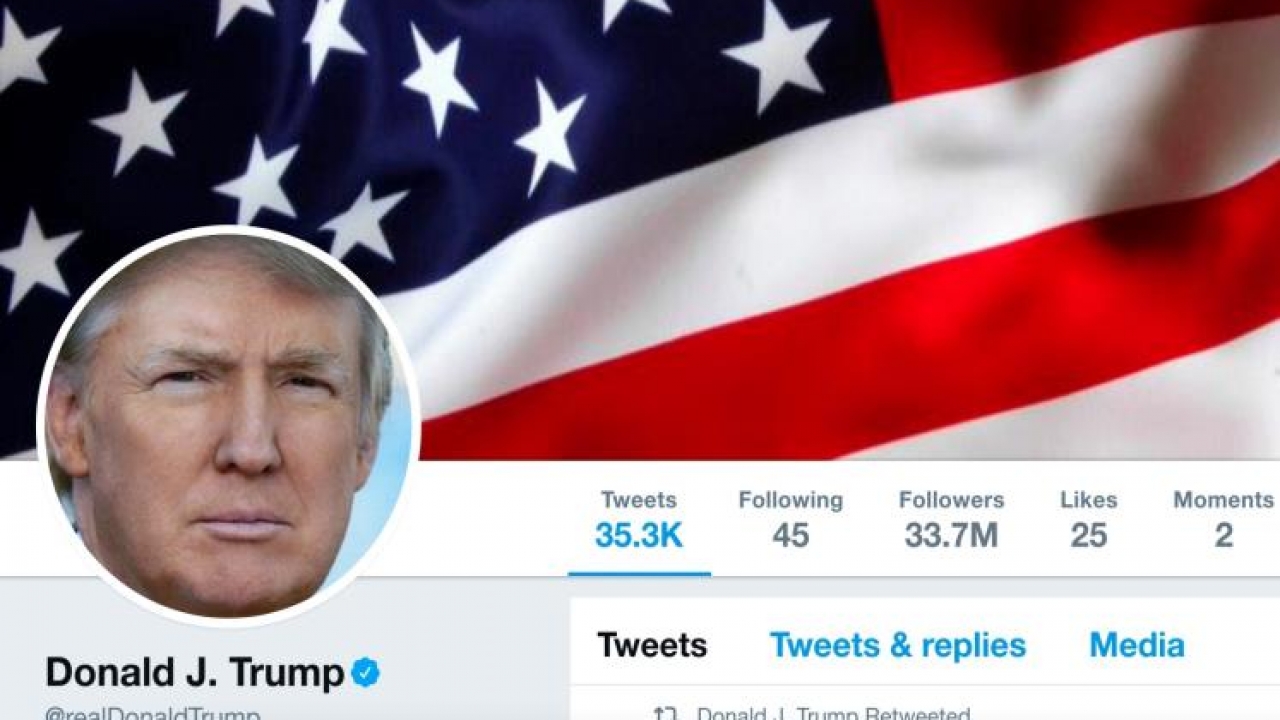This screenshot has height=720, width=1280.
Task: Click the number 2 under Moments
Action: coord(1223,536)
